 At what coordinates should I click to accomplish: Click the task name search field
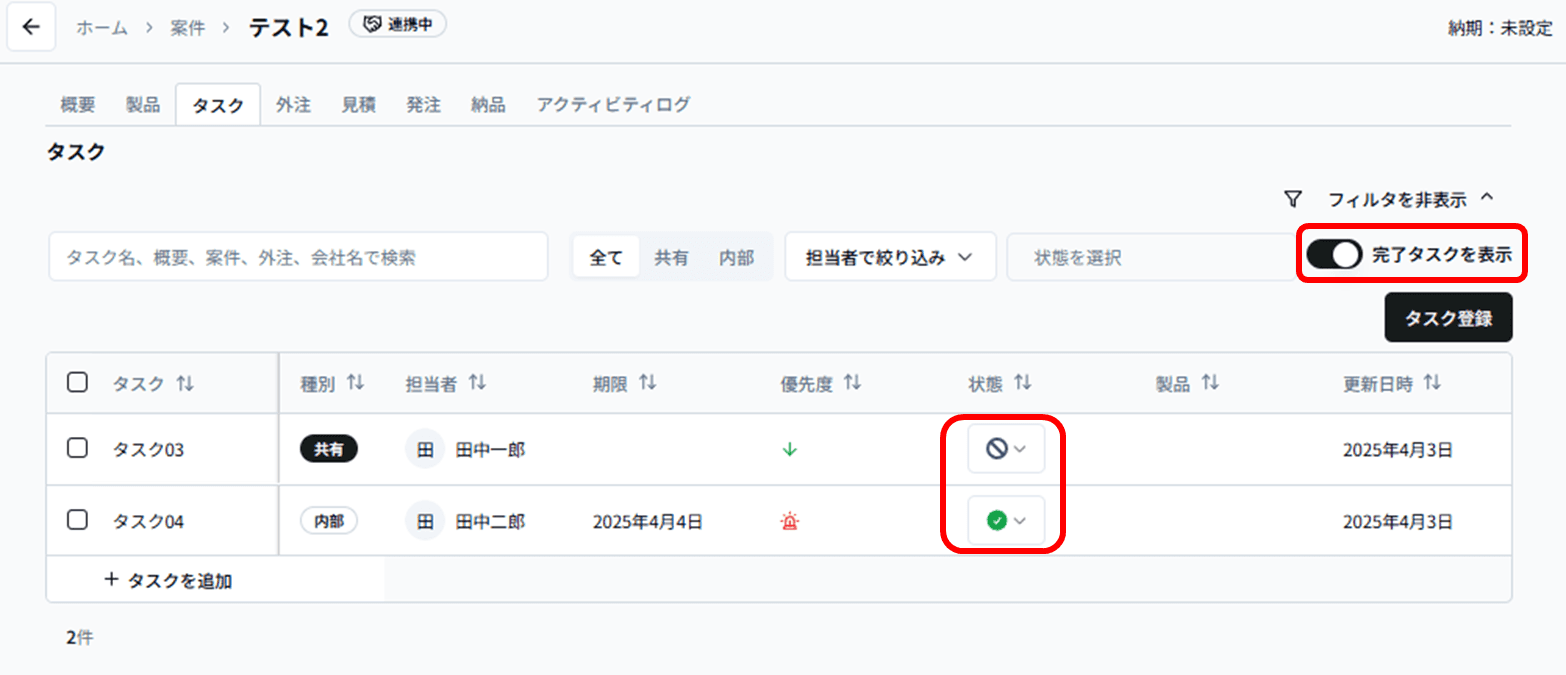298,256
